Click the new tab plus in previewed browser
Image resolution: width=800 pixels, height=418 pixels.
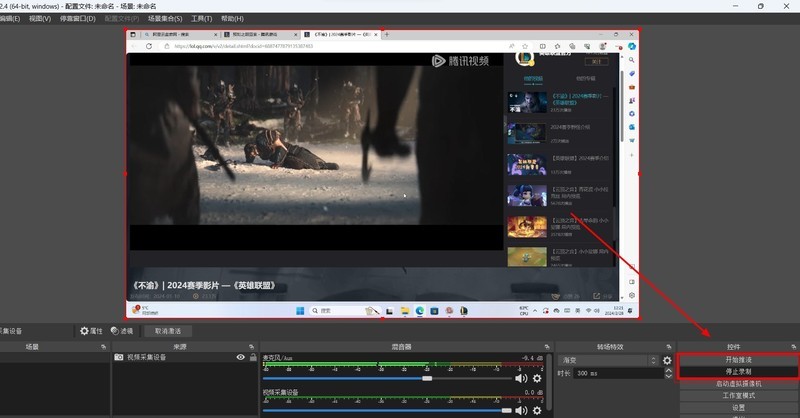387,34
